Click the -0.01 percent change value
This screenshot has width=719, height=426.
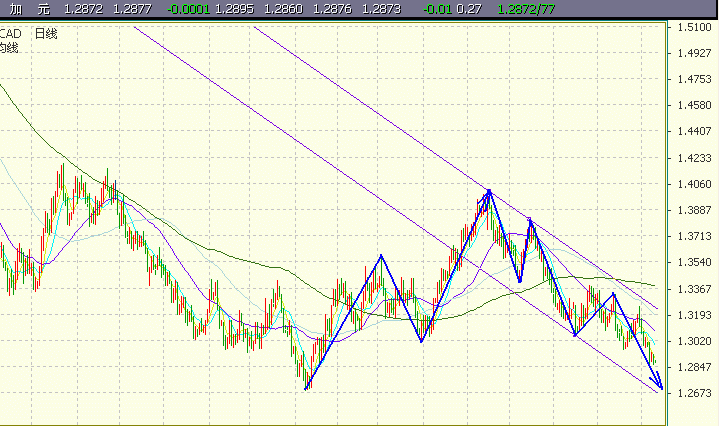pos(437,9)
